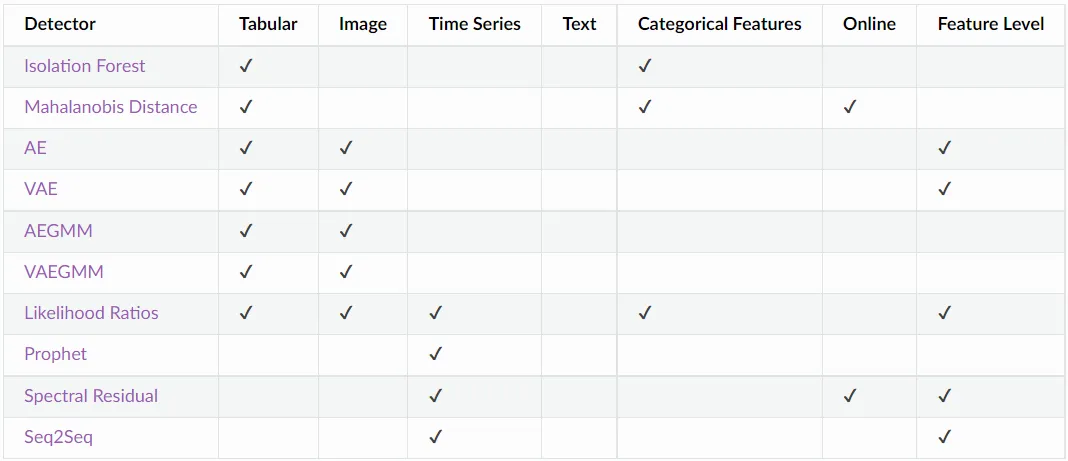
Task: Open the VAEGMM detector link
Action: (x=64, y=272)
